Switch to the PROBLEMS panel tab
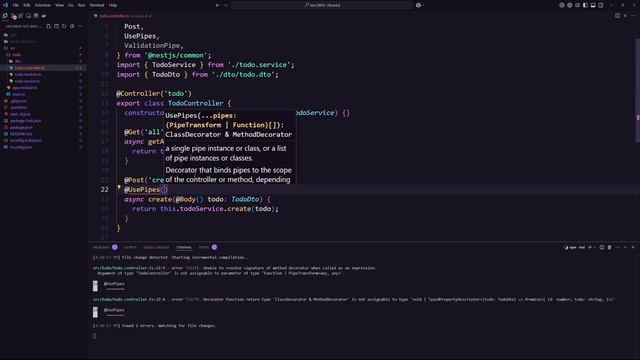Viewport: 640px width, 360px height. [x=101, y=247]
